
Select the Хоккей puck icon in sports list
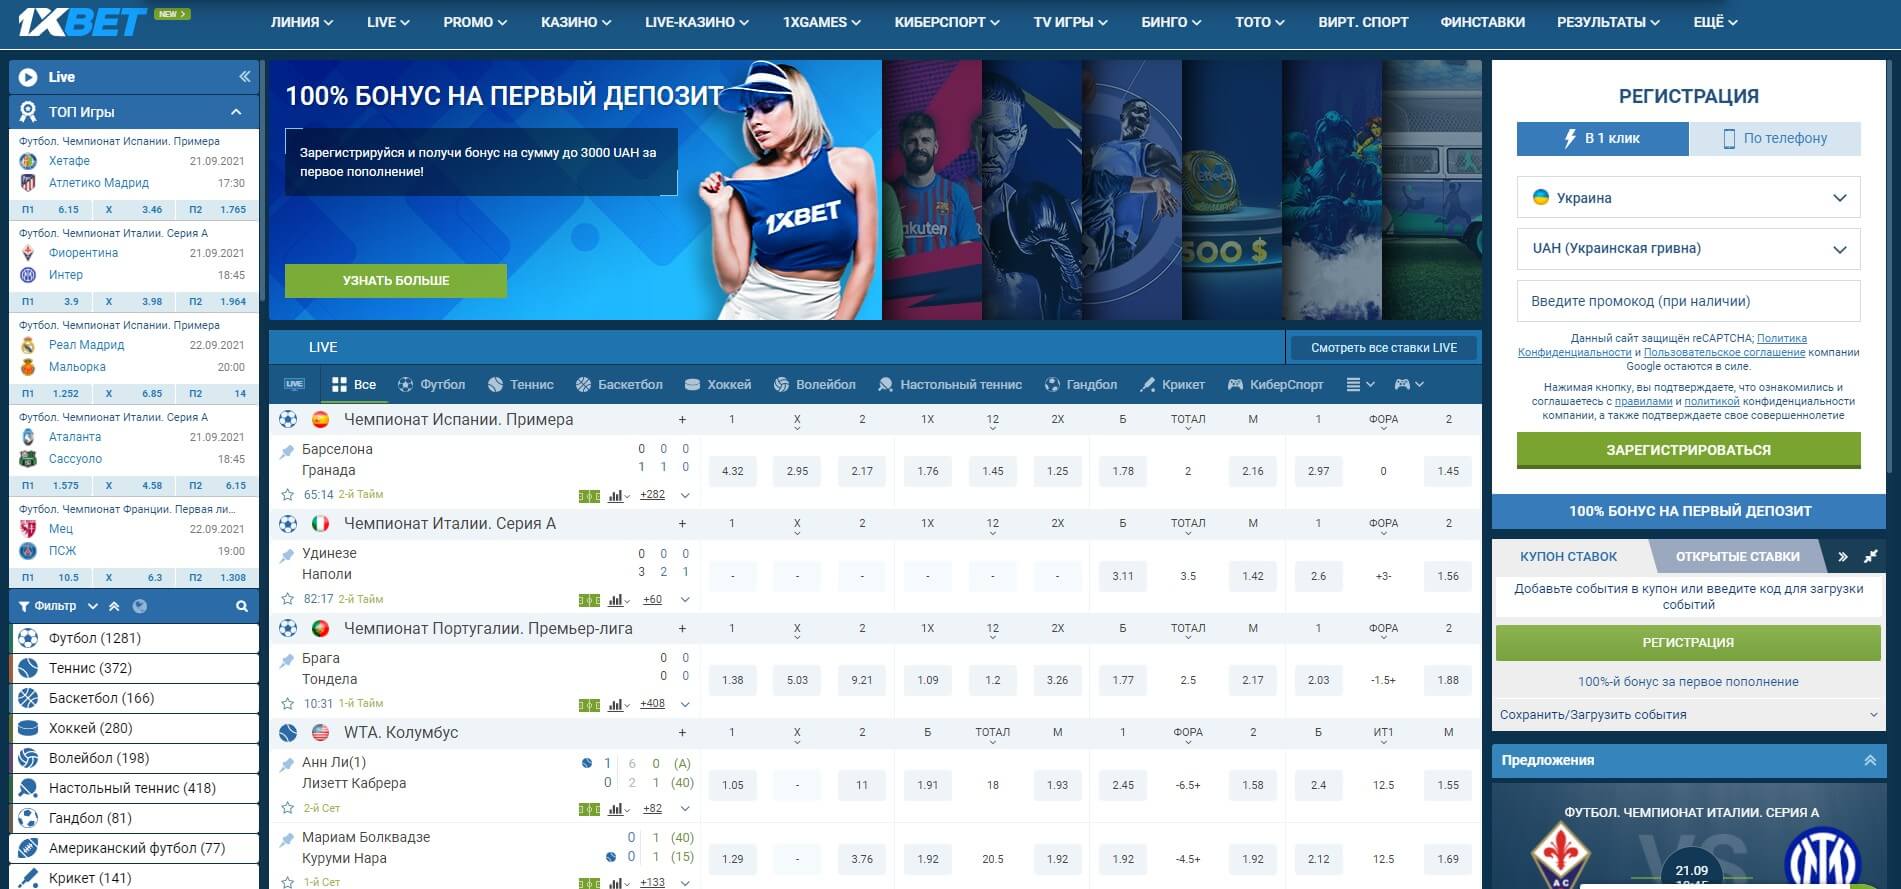(28, 728)
